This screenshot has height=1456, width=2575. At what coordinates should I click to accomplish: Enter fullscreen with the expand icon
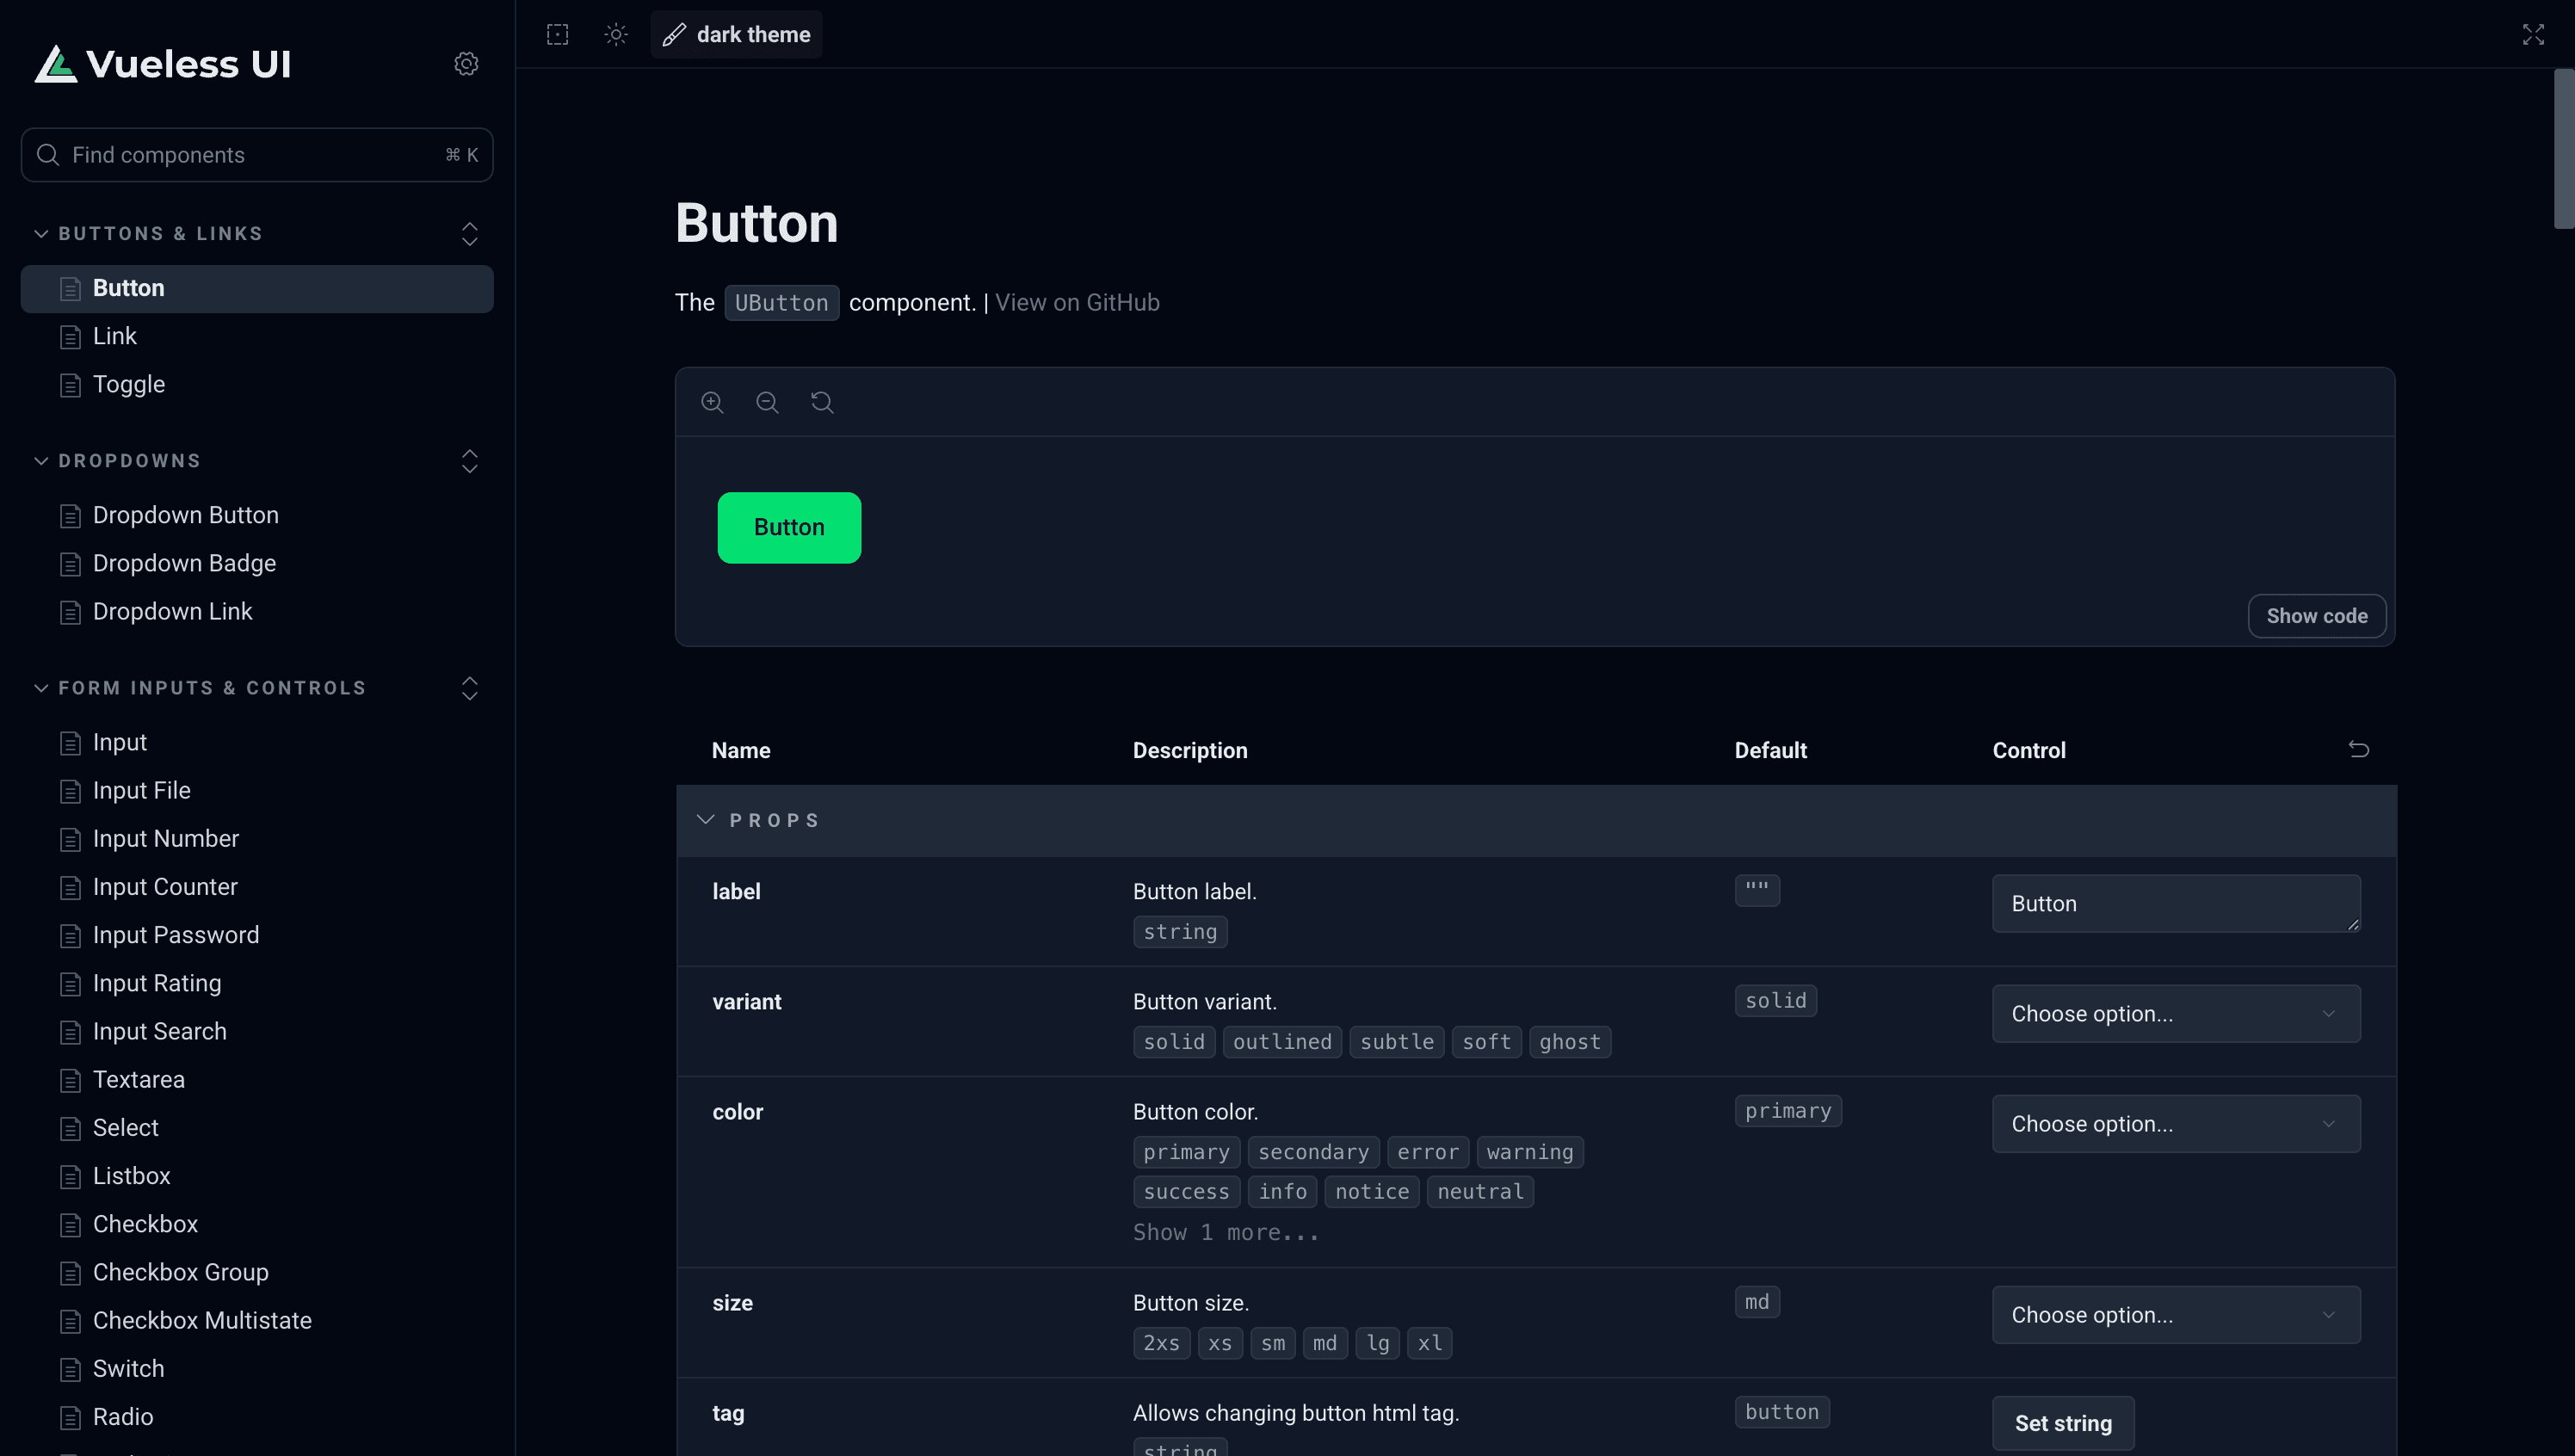[x=2533, y=35]
